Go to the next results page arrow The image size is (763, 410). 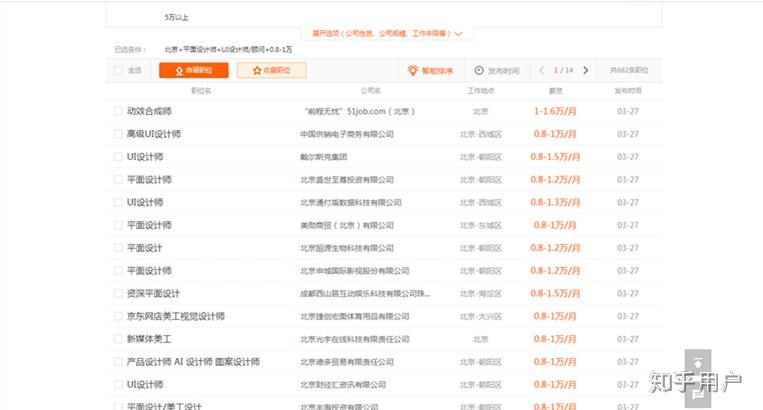coord(585,71)
